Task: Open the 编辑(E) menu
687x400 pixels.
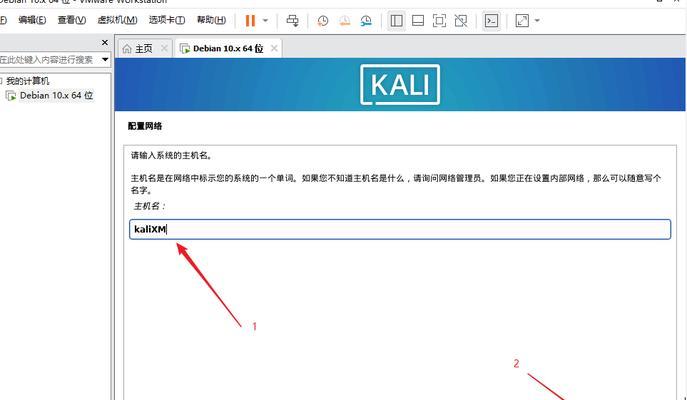Action: click(x=32, y=20)
